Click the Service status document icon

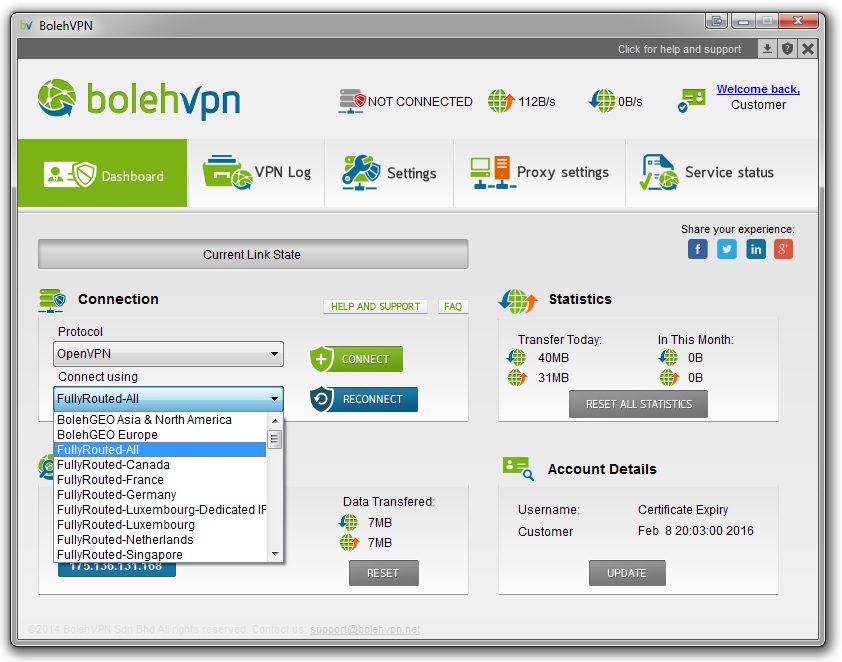tap(659, 172)
